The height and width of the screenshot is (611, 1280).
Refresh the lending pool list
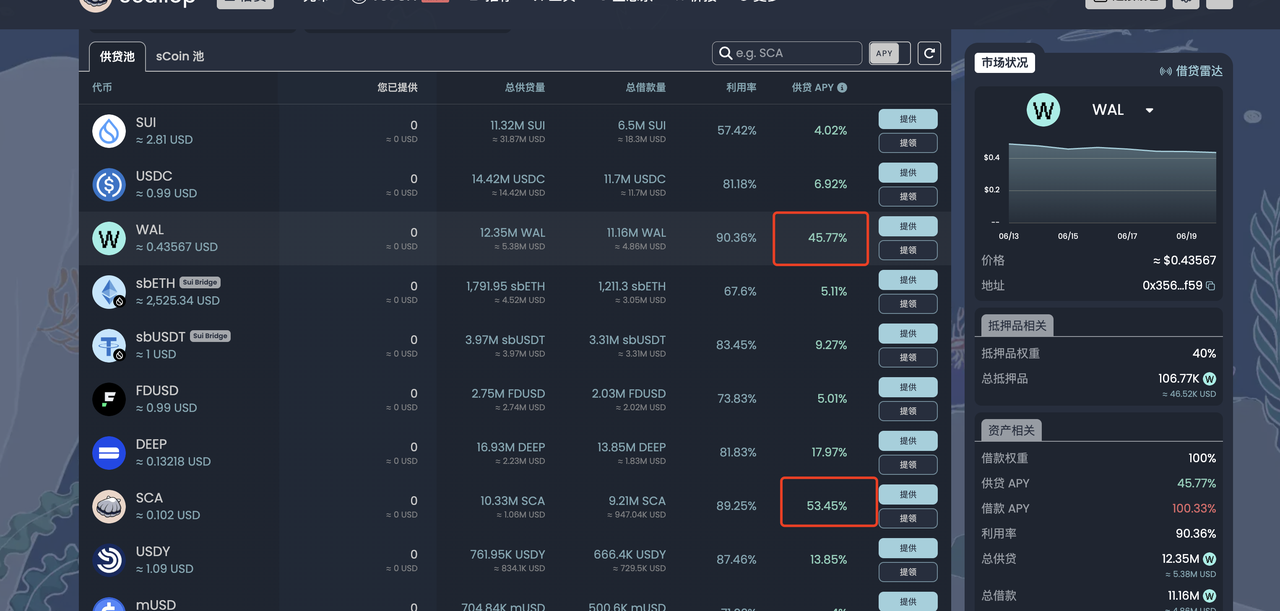[929, 54]
